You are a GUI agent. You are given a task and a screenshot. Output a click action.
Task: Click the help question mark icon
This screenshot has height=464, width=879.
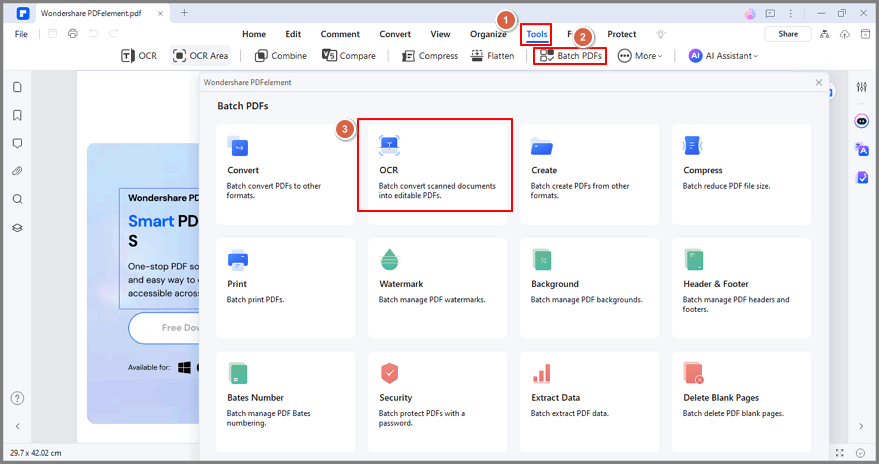coord(17,398)
